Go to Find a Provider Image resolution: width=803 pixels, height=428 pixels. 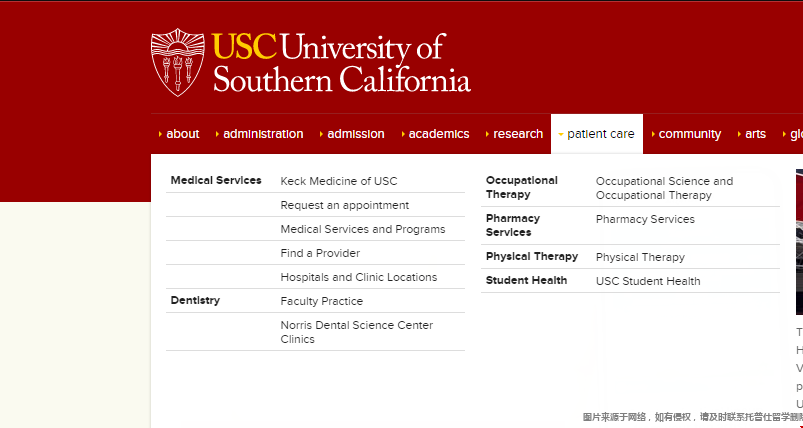[320, 253]
